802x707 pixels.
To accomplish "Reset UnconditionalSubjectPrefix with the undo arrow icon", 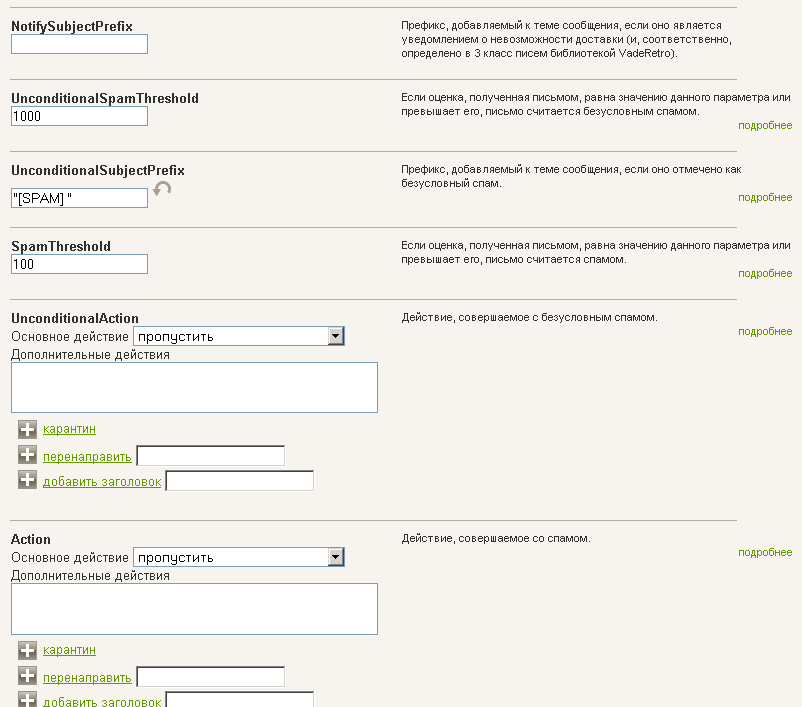I will pos(162,189).
